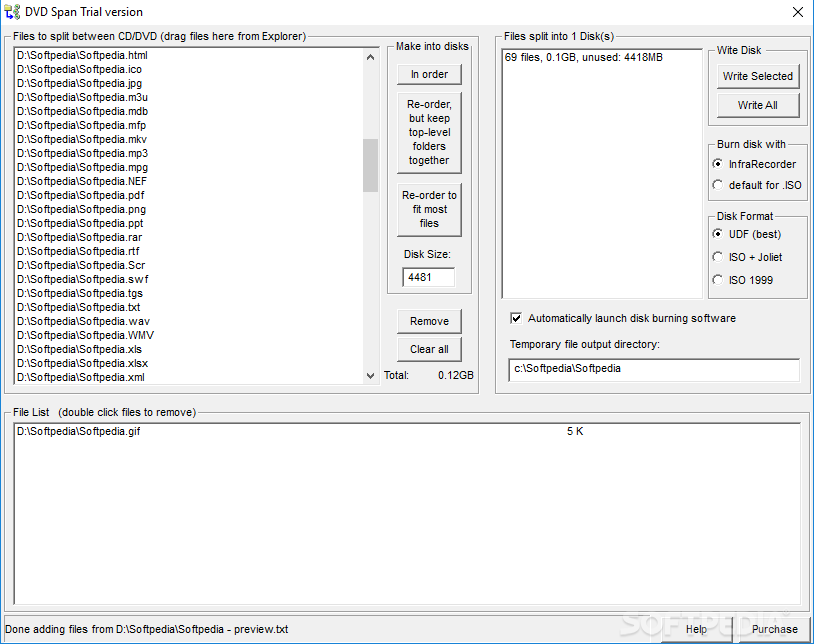Click the Write Selected button
Image resolution: width=814 pixels, height=644 pixels.
[757, 76]
